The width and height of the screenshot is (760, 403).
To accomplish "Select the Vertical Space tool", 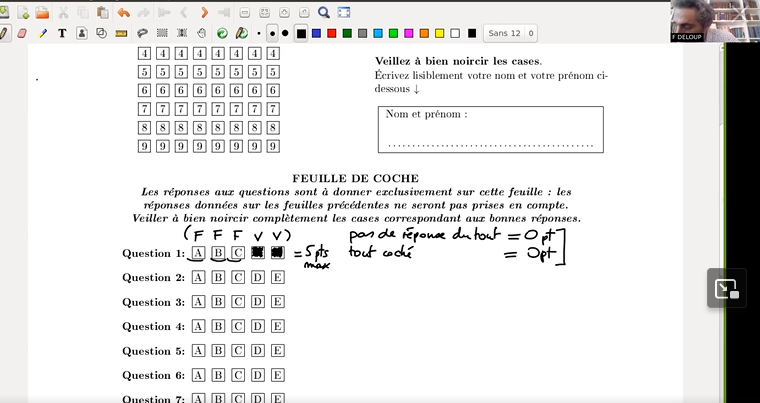I will pos(182,33).
